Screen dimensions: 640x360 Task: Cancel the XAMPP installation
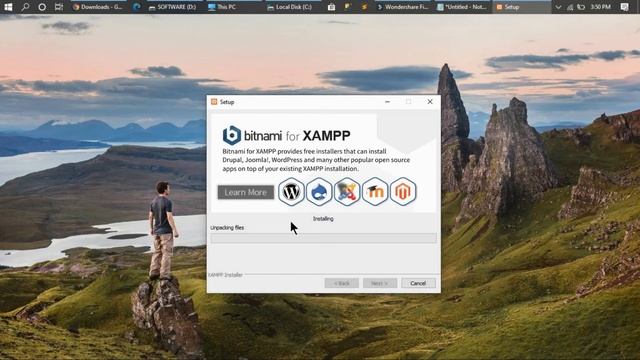418,283
